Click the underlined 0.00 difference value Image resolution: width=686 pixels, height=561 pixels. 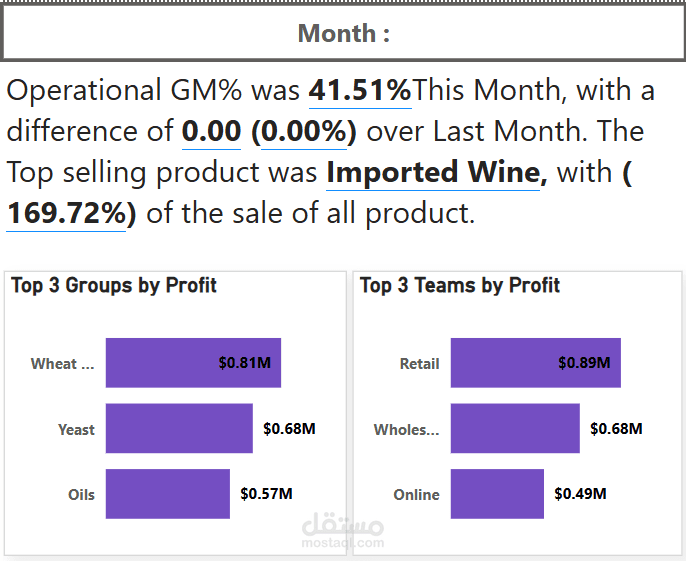pyautogui.click(x=211, y=132)
